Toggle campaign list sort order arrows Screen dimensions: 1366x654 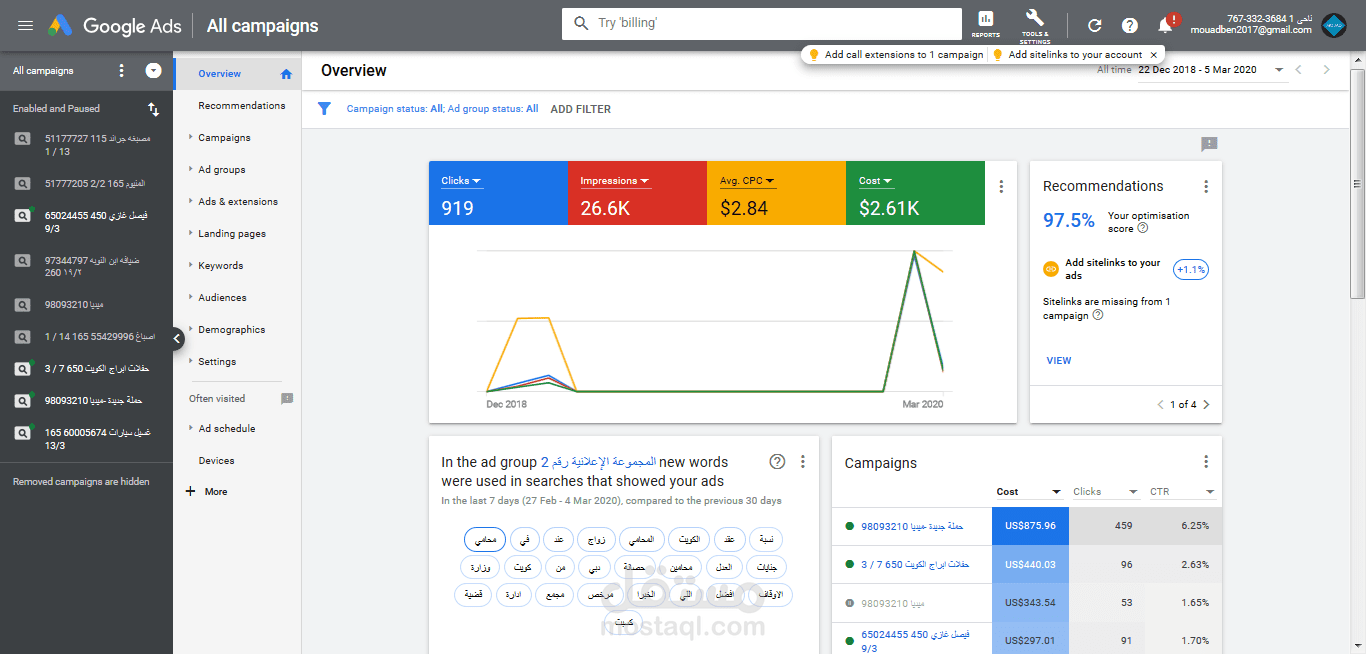click(153, 109)
